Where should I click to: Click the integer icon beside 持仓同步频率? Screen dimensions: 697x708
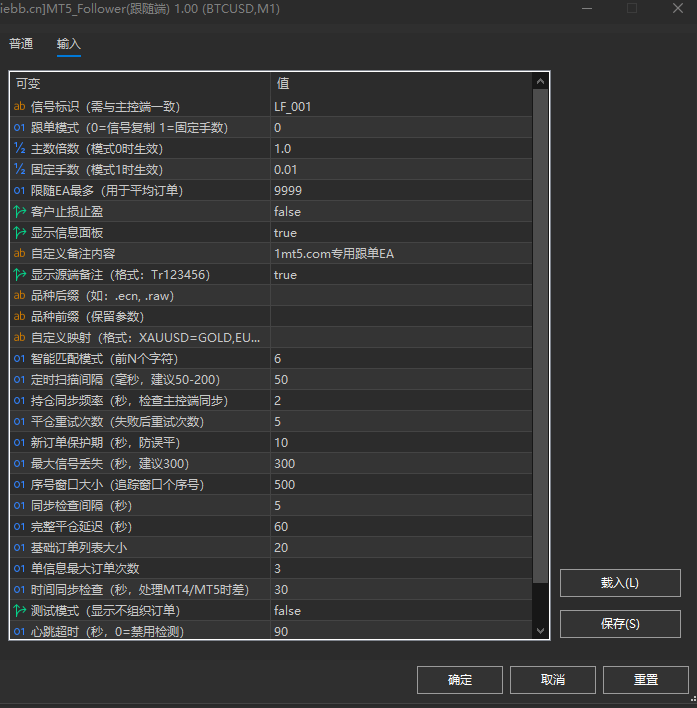(19, 401)
